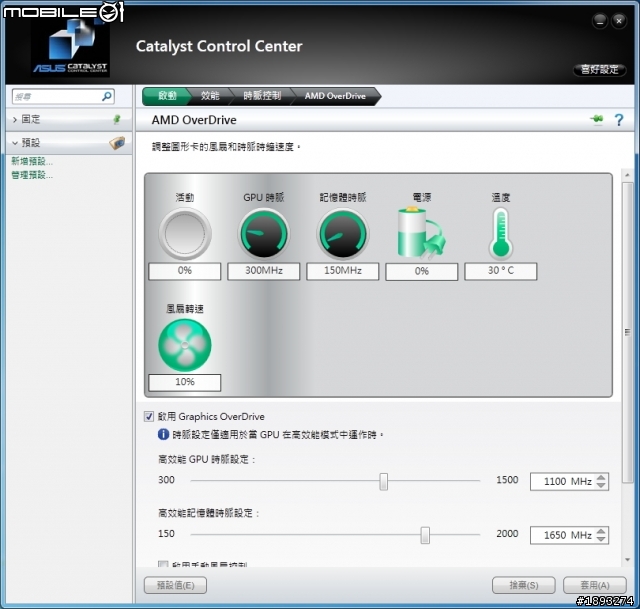The image size is (640, 609).
Task: Click the scrollbar down arrow
Action: pos(627,560)
